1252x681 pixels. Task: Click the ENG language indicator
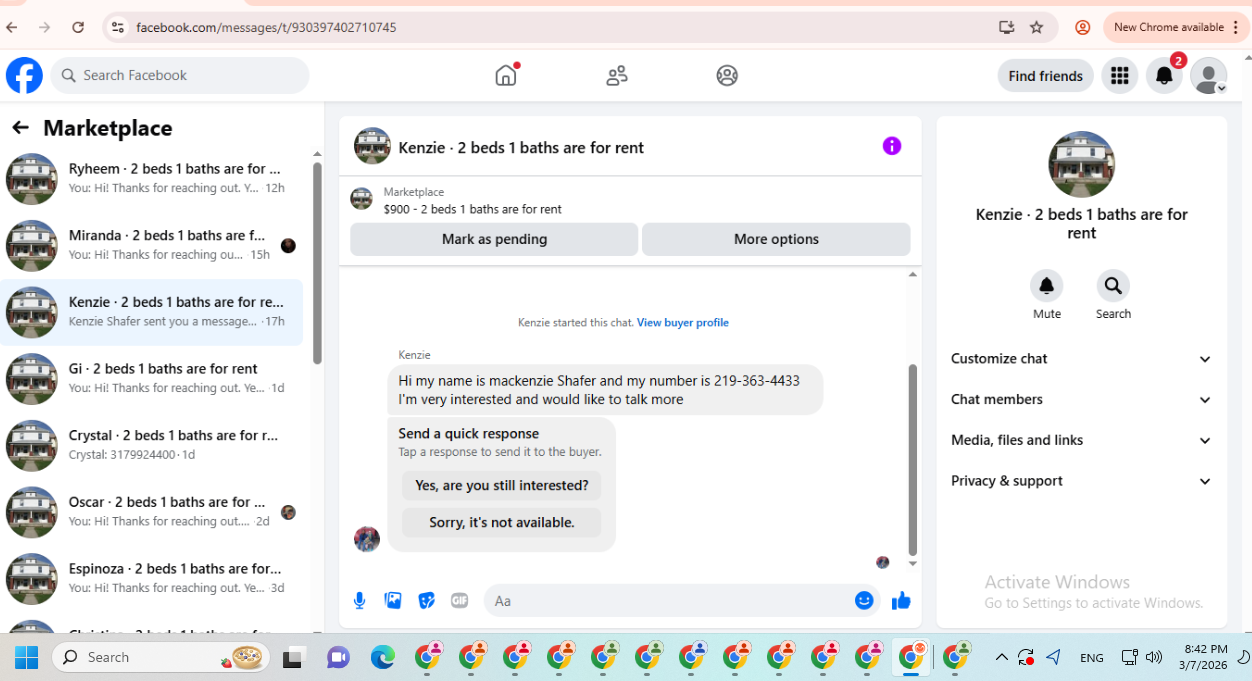[1092, 657]
